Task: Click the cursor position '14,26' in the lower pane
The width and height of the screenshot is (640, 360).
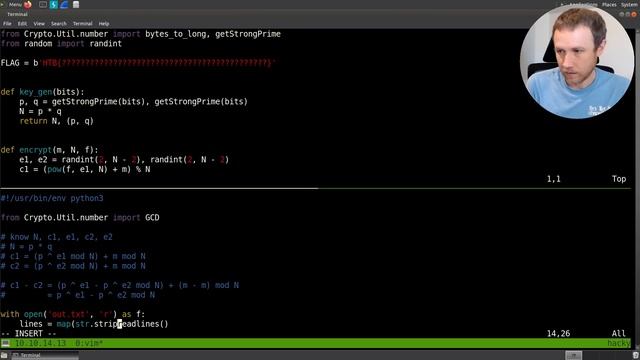Action: [558, 333]
